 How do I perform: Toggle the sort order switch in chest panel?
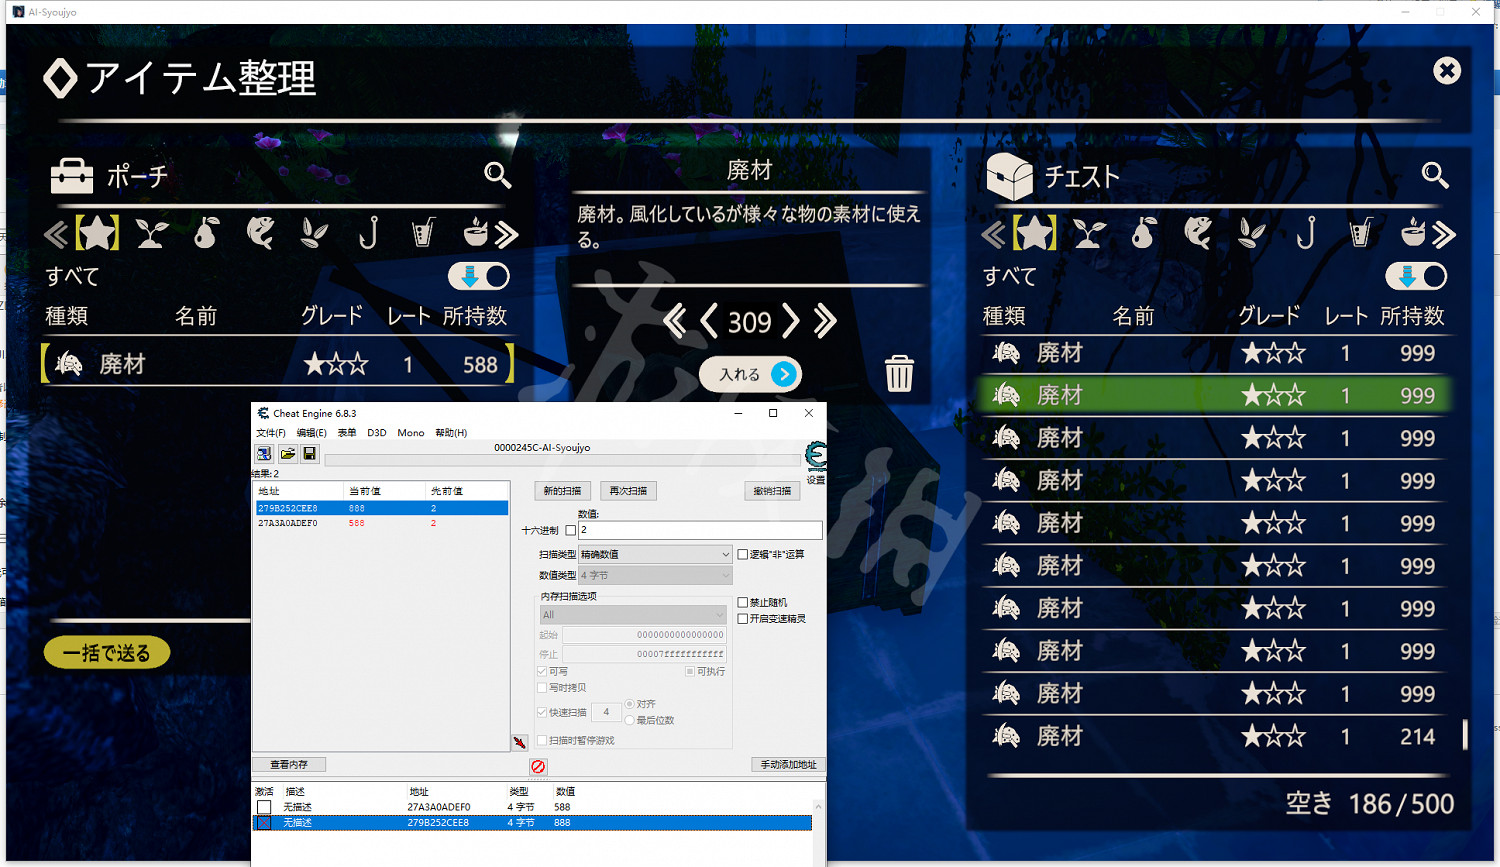pyautogui.click(x=1416, y=276)
